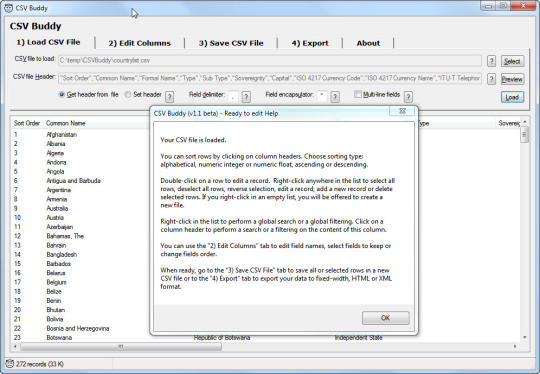Click the list's scroll up arrow
Viewport: 540px width, 374px height.
525,122
